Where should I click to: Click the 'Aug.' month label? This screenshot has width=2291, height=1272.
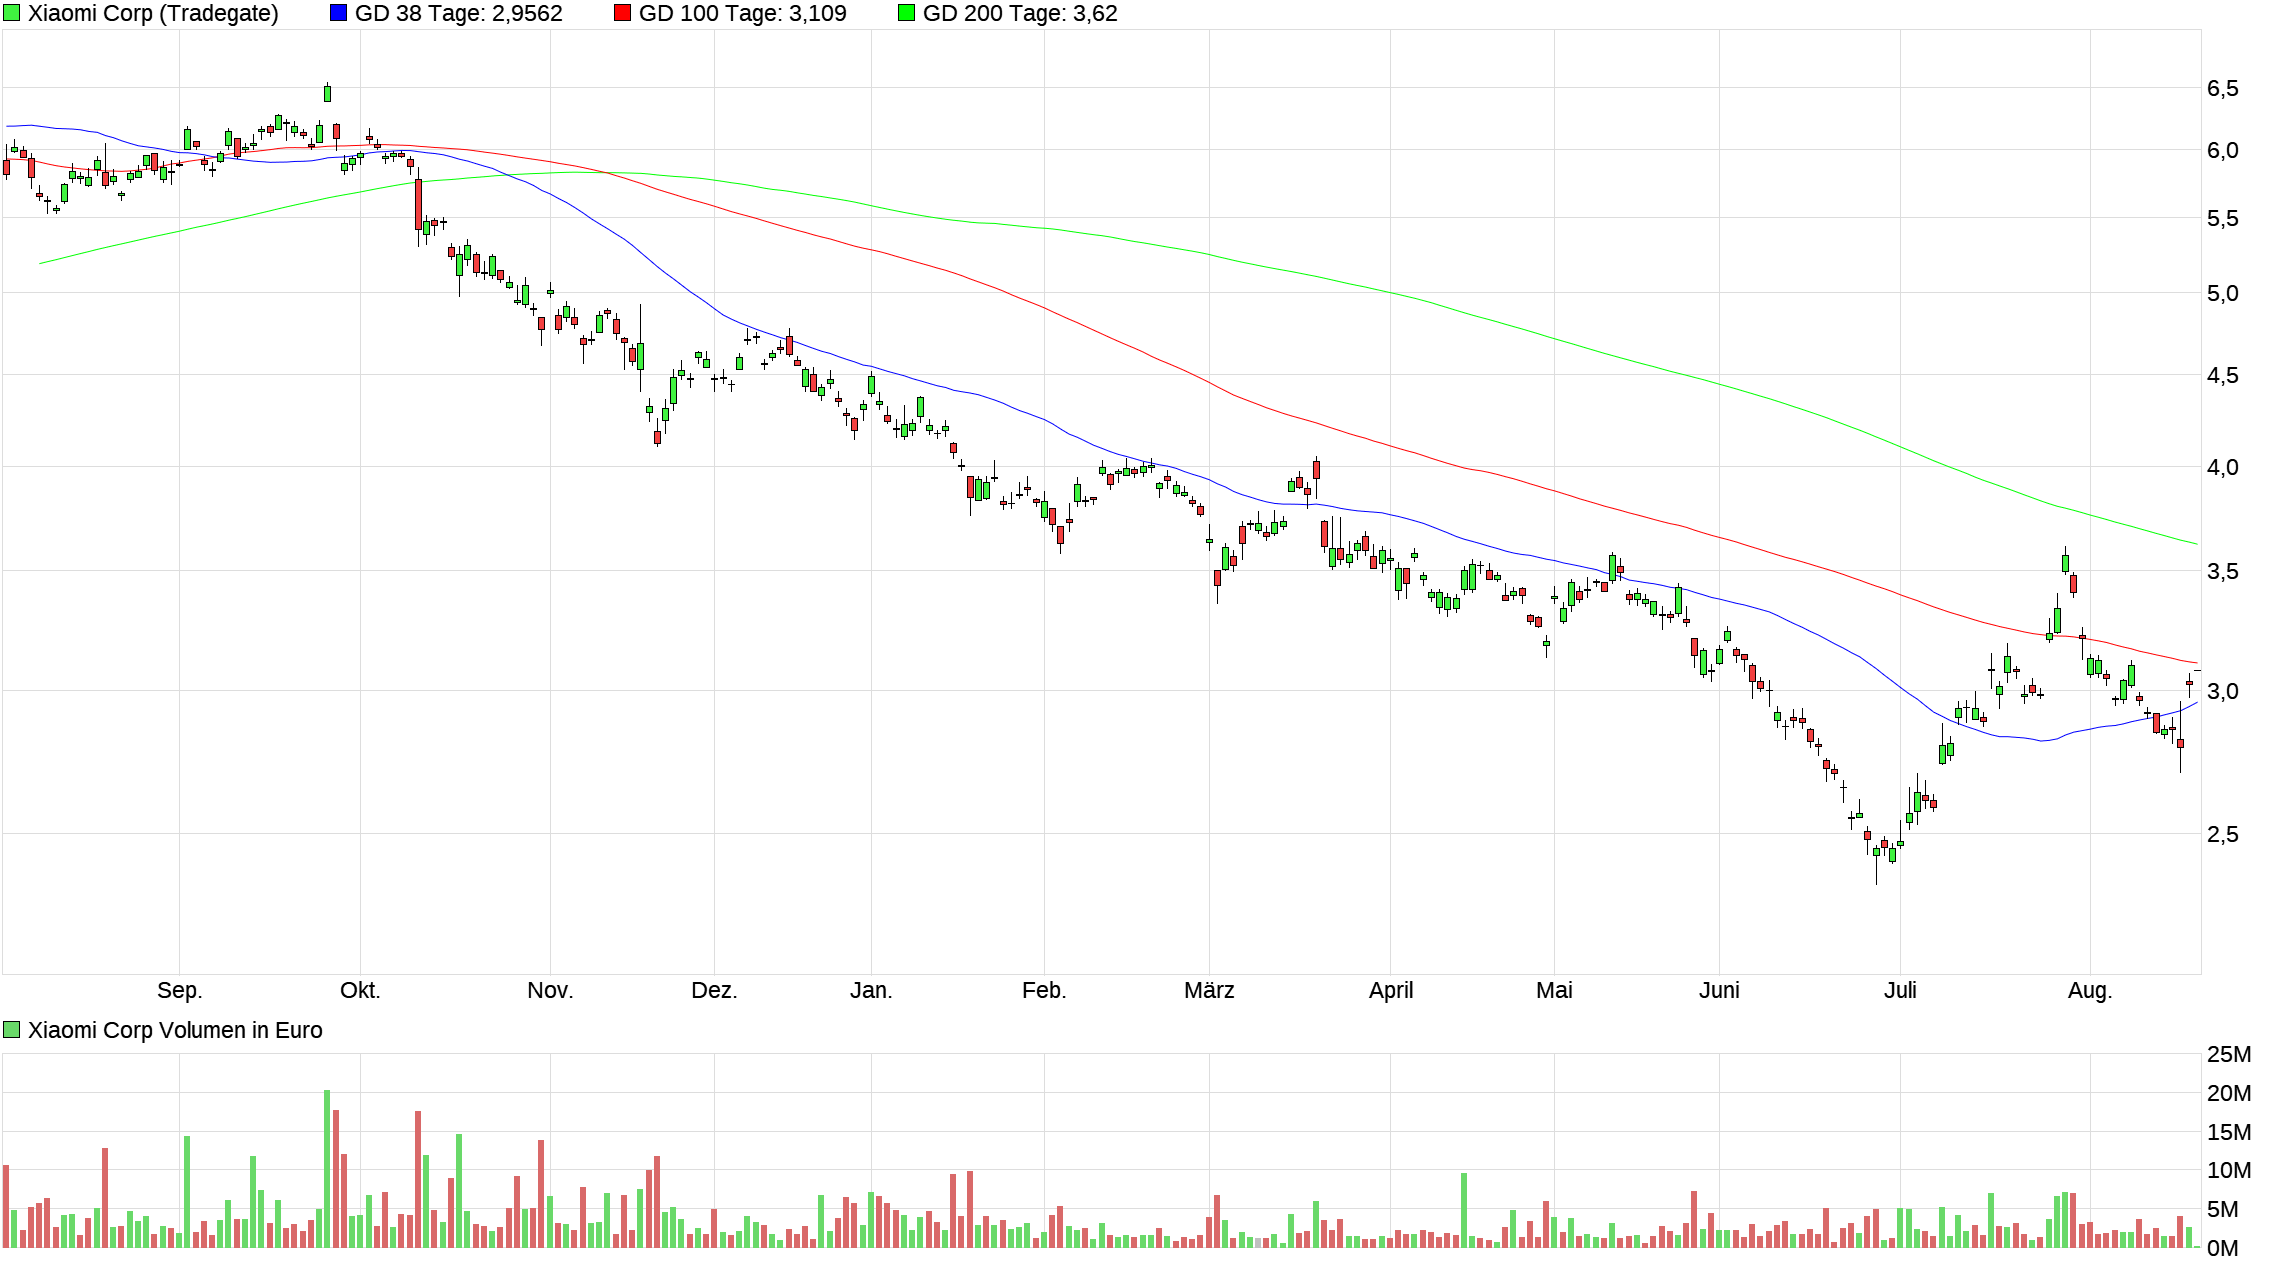pyautogui.click(x=2090, y=990)
